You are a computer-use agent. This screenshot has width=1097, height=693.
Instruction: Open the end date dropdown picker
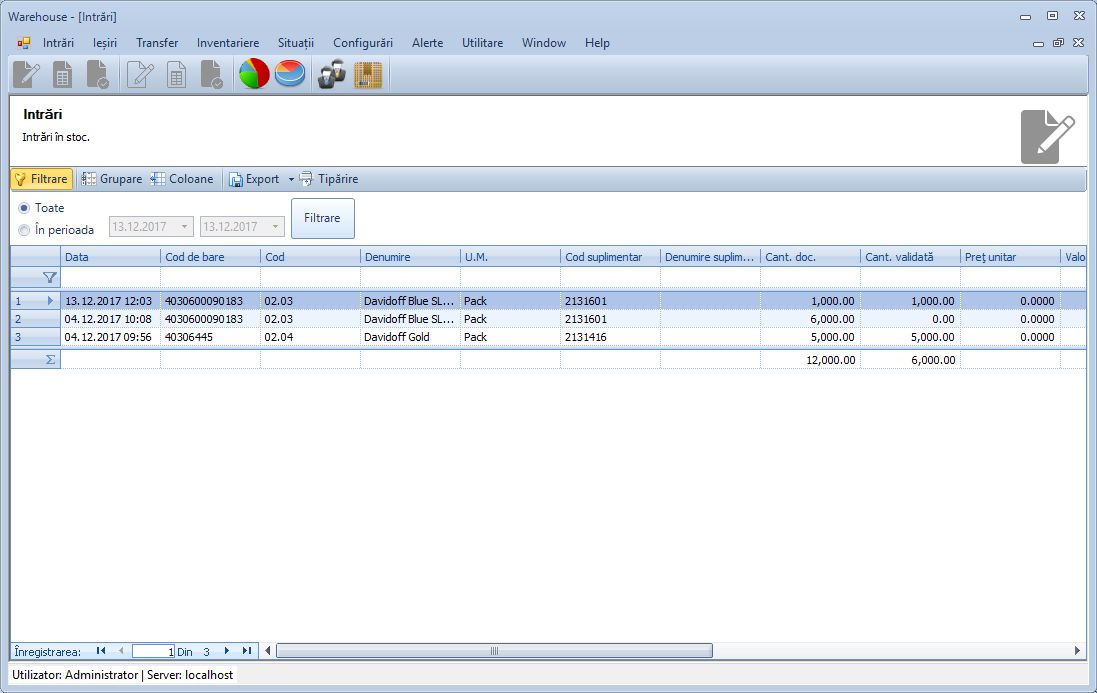(x=275, y=227)
